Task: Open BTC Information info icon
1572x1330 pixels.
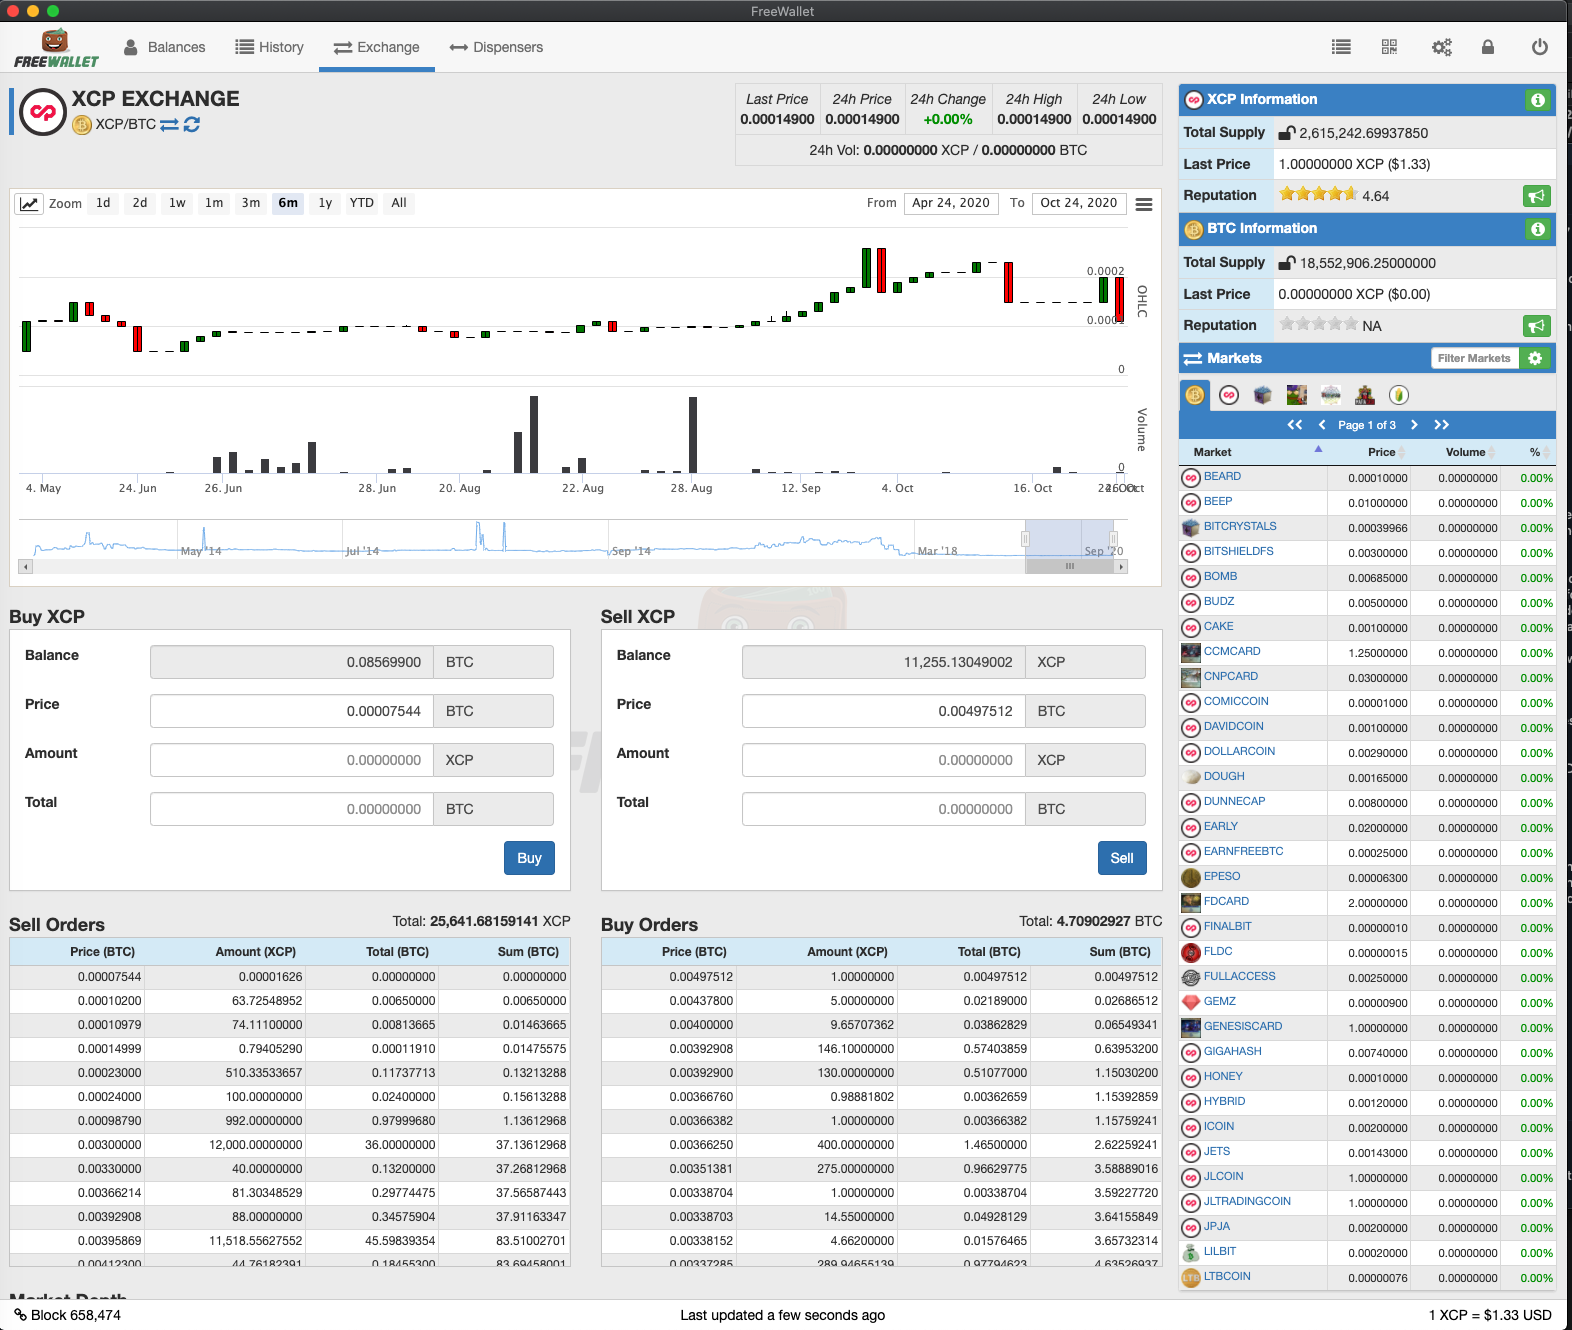Action: coord(1538,229)
